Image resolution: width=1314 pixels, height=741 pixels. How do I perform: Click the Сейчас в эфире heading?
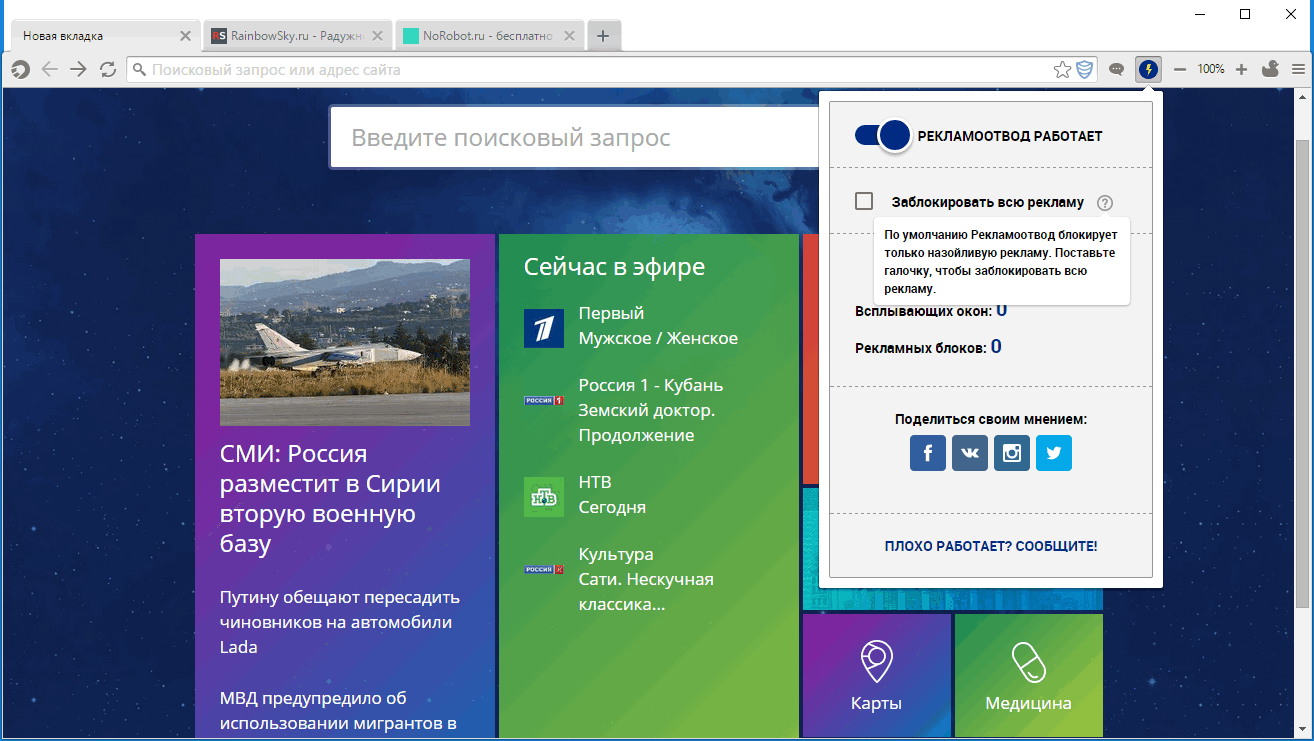(614, 267)
